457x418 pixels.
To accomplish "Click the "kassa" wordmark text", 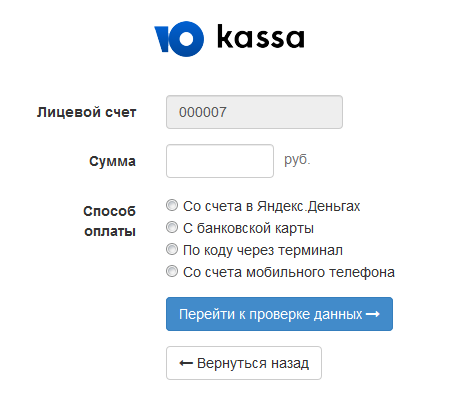I will pos(261,36).
